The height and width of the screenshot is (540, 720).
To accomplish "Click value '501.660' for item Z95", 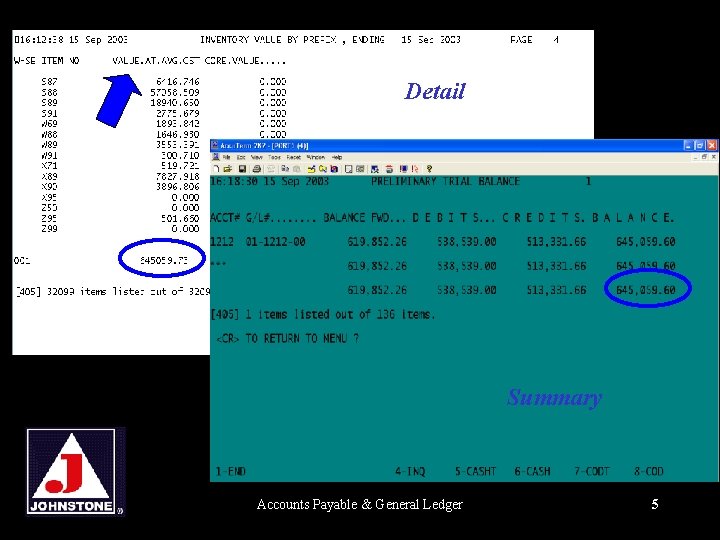I will (x=180, y=219).
